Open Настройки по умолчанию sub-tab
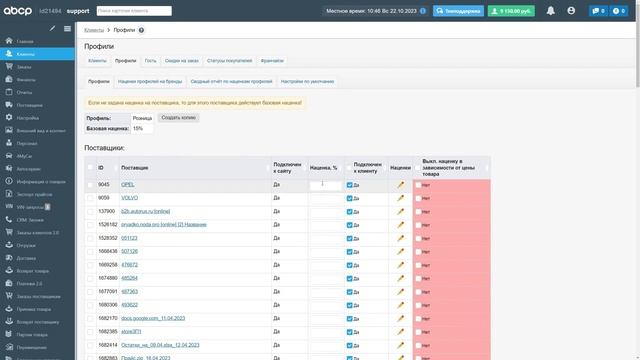The image size is (640, 360). pos(307,82)
